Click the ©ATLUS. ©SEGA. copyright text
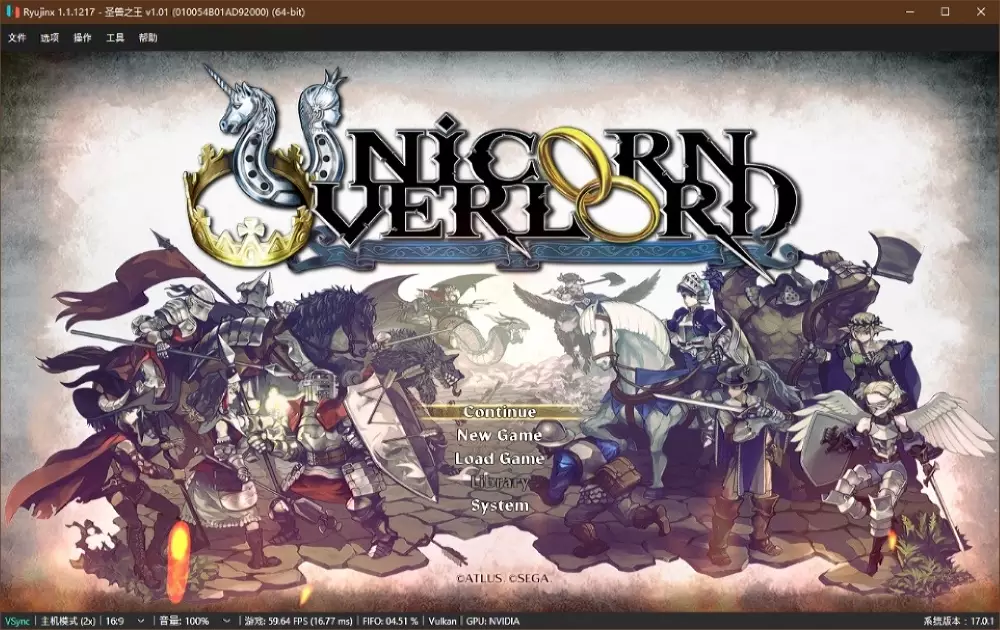Viewport: 1000px width, 630px height. [503, 579]
